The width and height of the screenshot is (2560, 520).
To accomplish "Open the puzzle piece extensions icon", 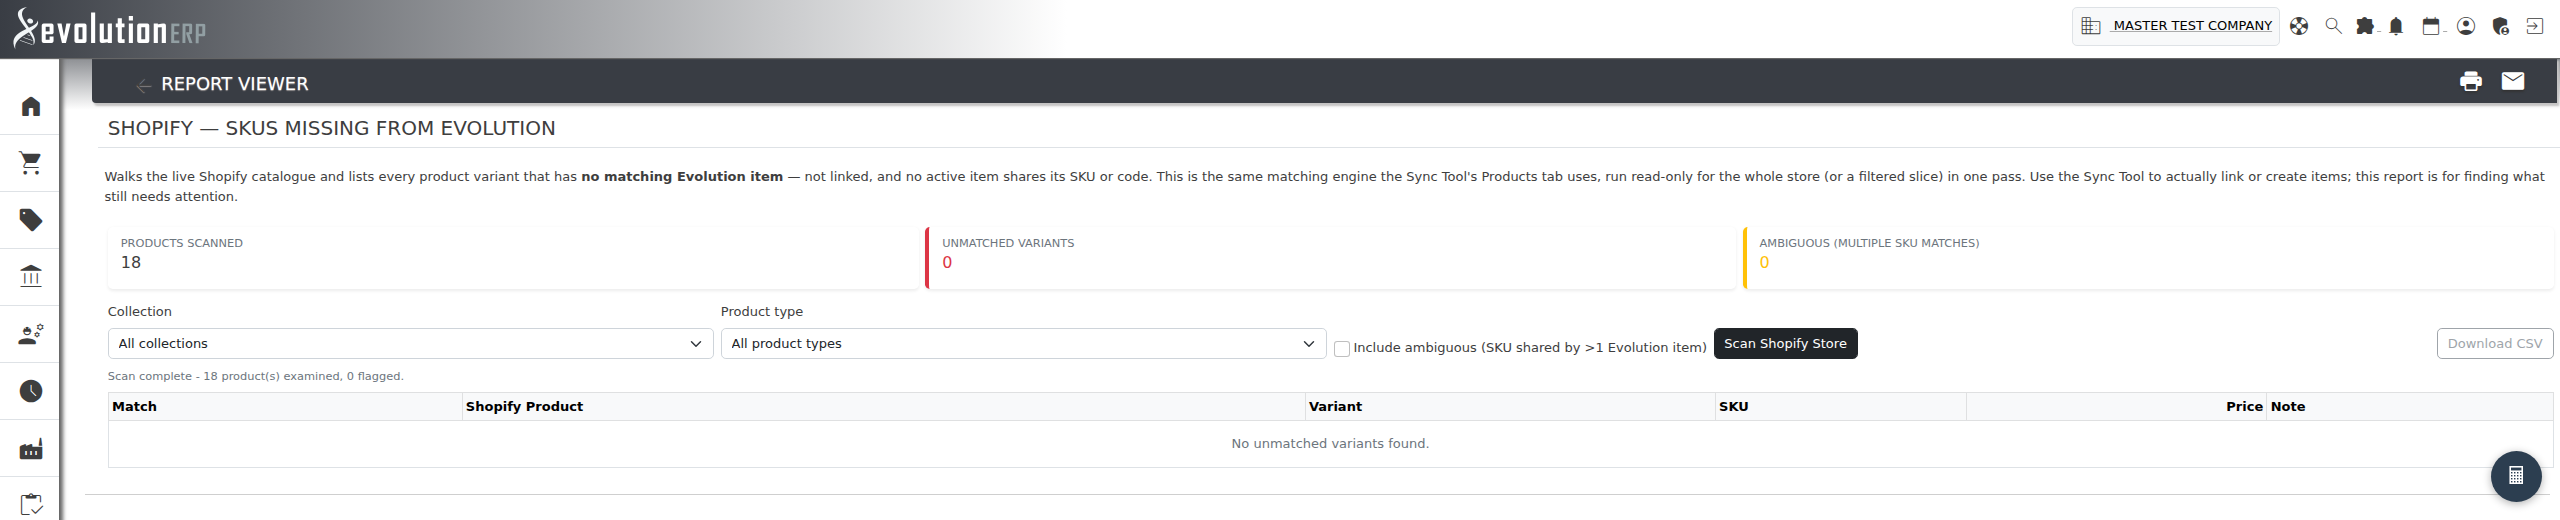I will [x=2365, y=26].
